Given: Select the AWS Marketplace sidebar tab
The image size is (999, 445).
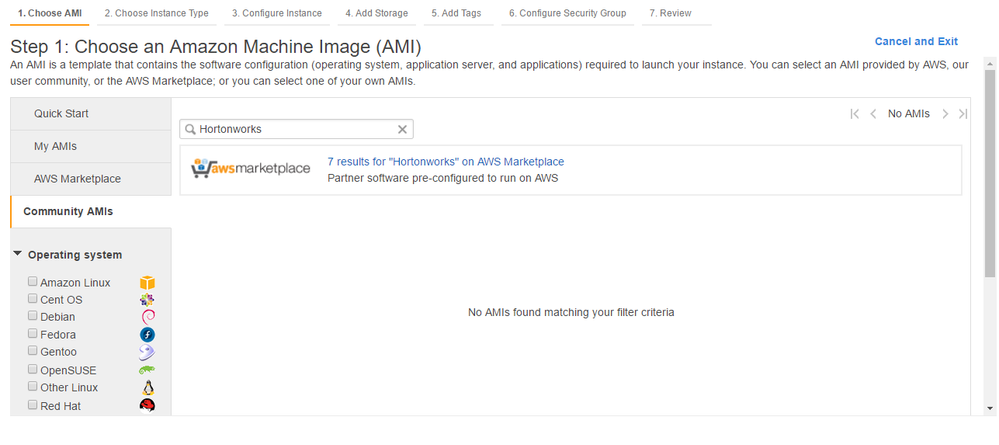Looking at the screenshot, I should (90, 179).
